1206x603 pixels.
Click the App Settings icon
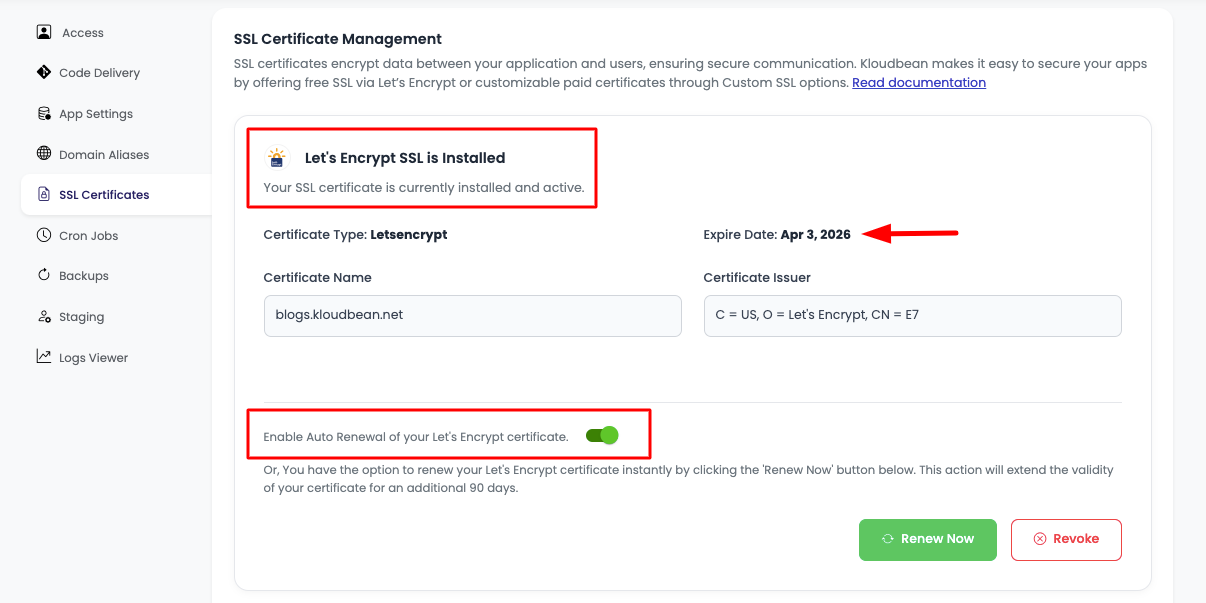(43, 113)
